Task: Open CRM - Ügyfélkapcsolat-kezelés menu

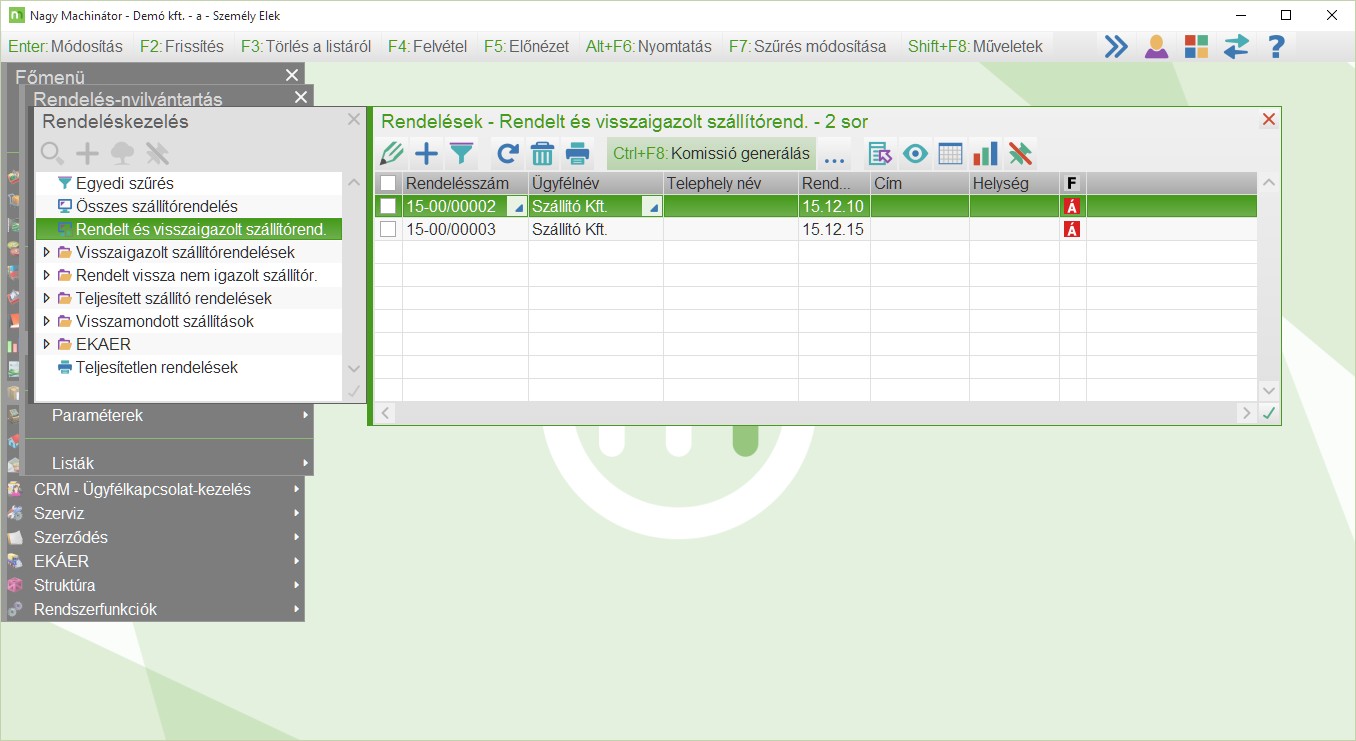Action: [x=153, y=489]
